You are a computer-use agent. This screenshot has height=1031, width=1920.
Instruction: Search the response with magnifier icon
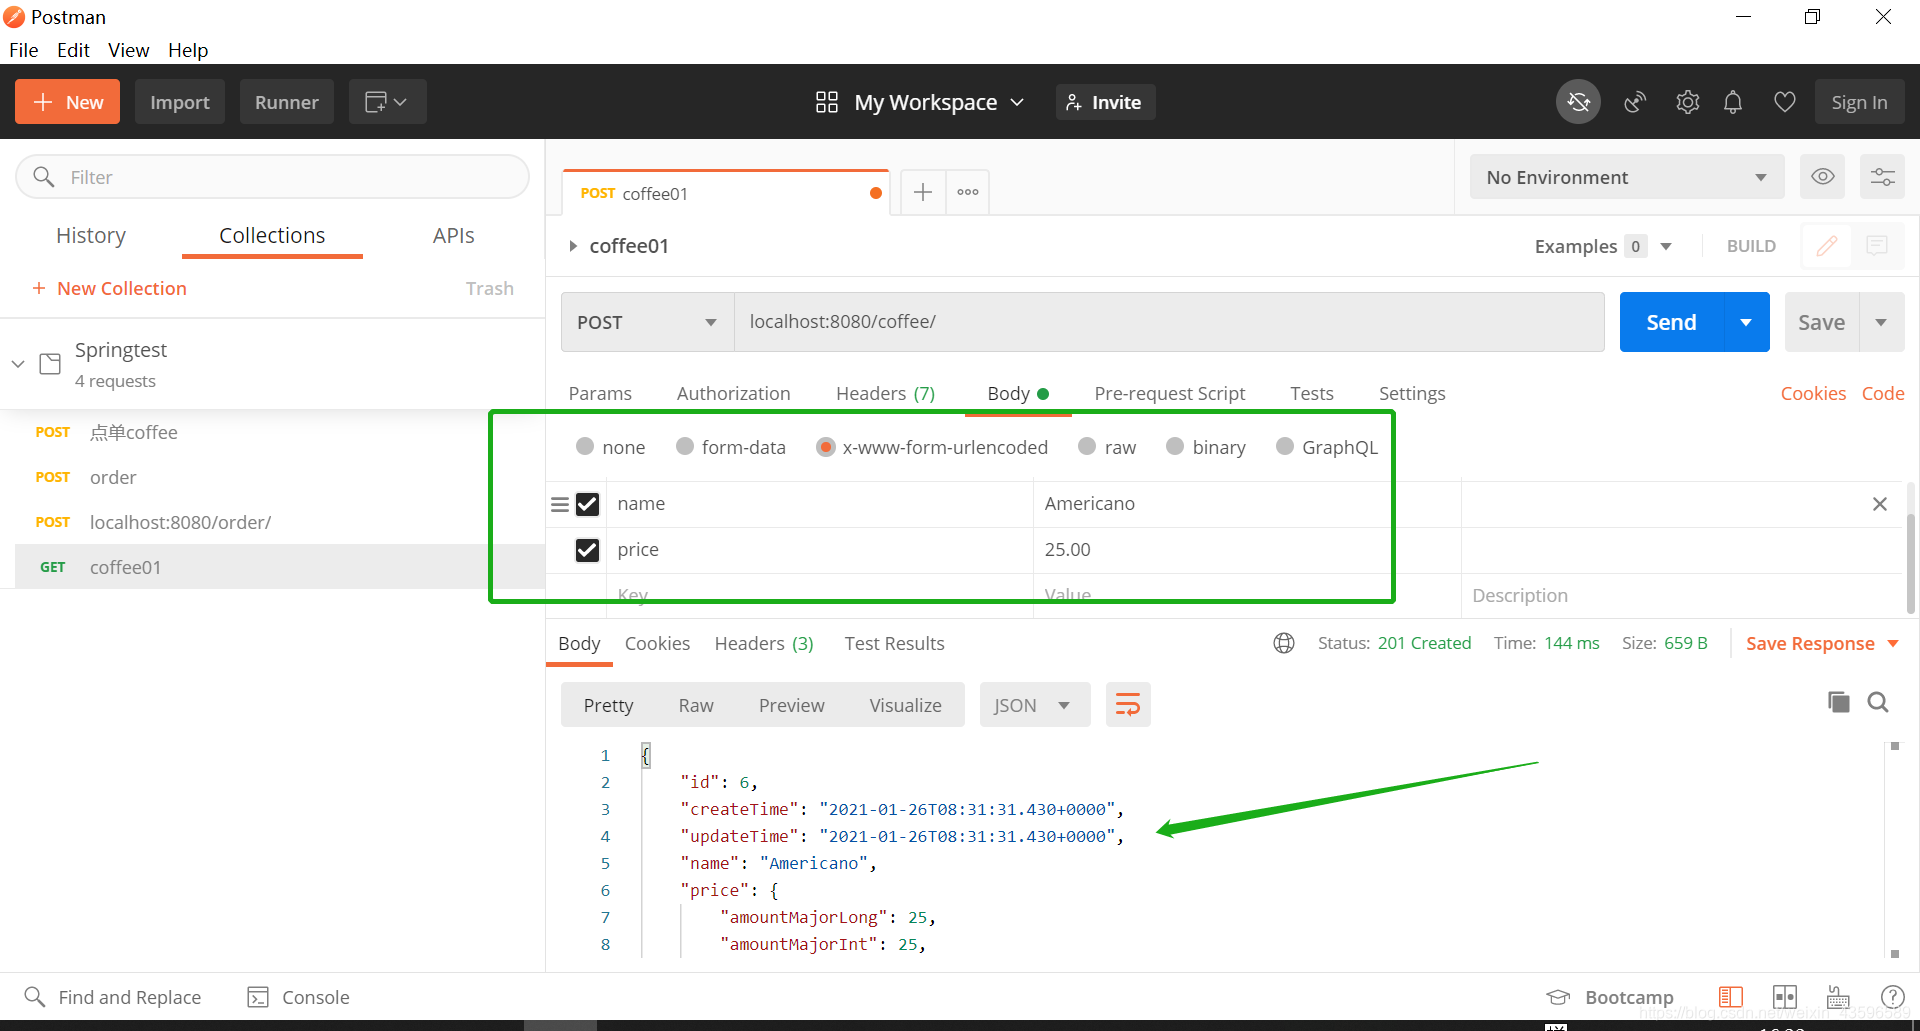1878,702
